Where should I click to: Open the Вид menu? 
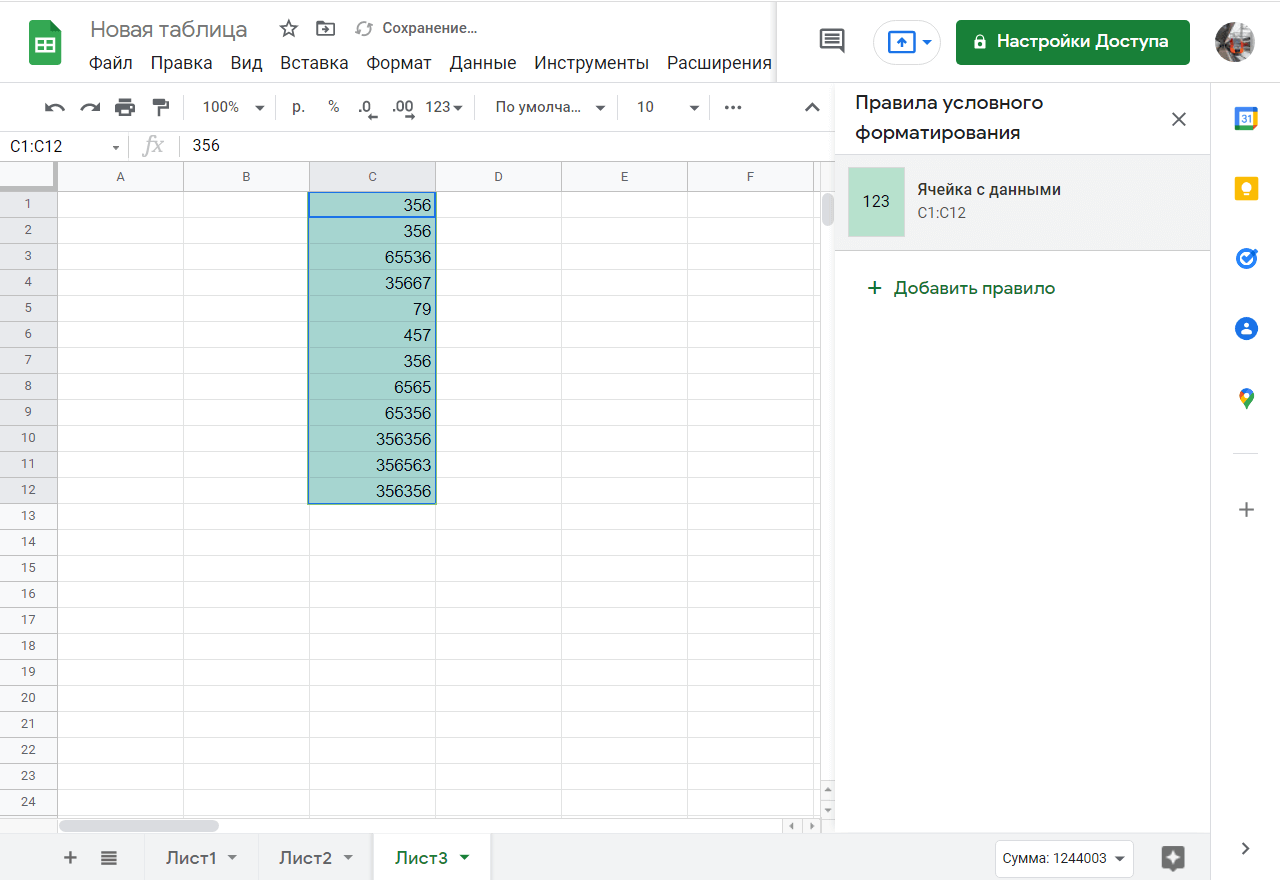[x=246, y=63]
